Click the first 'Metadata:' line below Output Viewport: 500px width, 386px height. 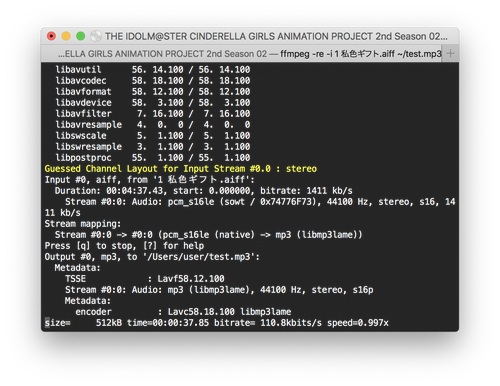pyautogui.click(x=77, y=267)
